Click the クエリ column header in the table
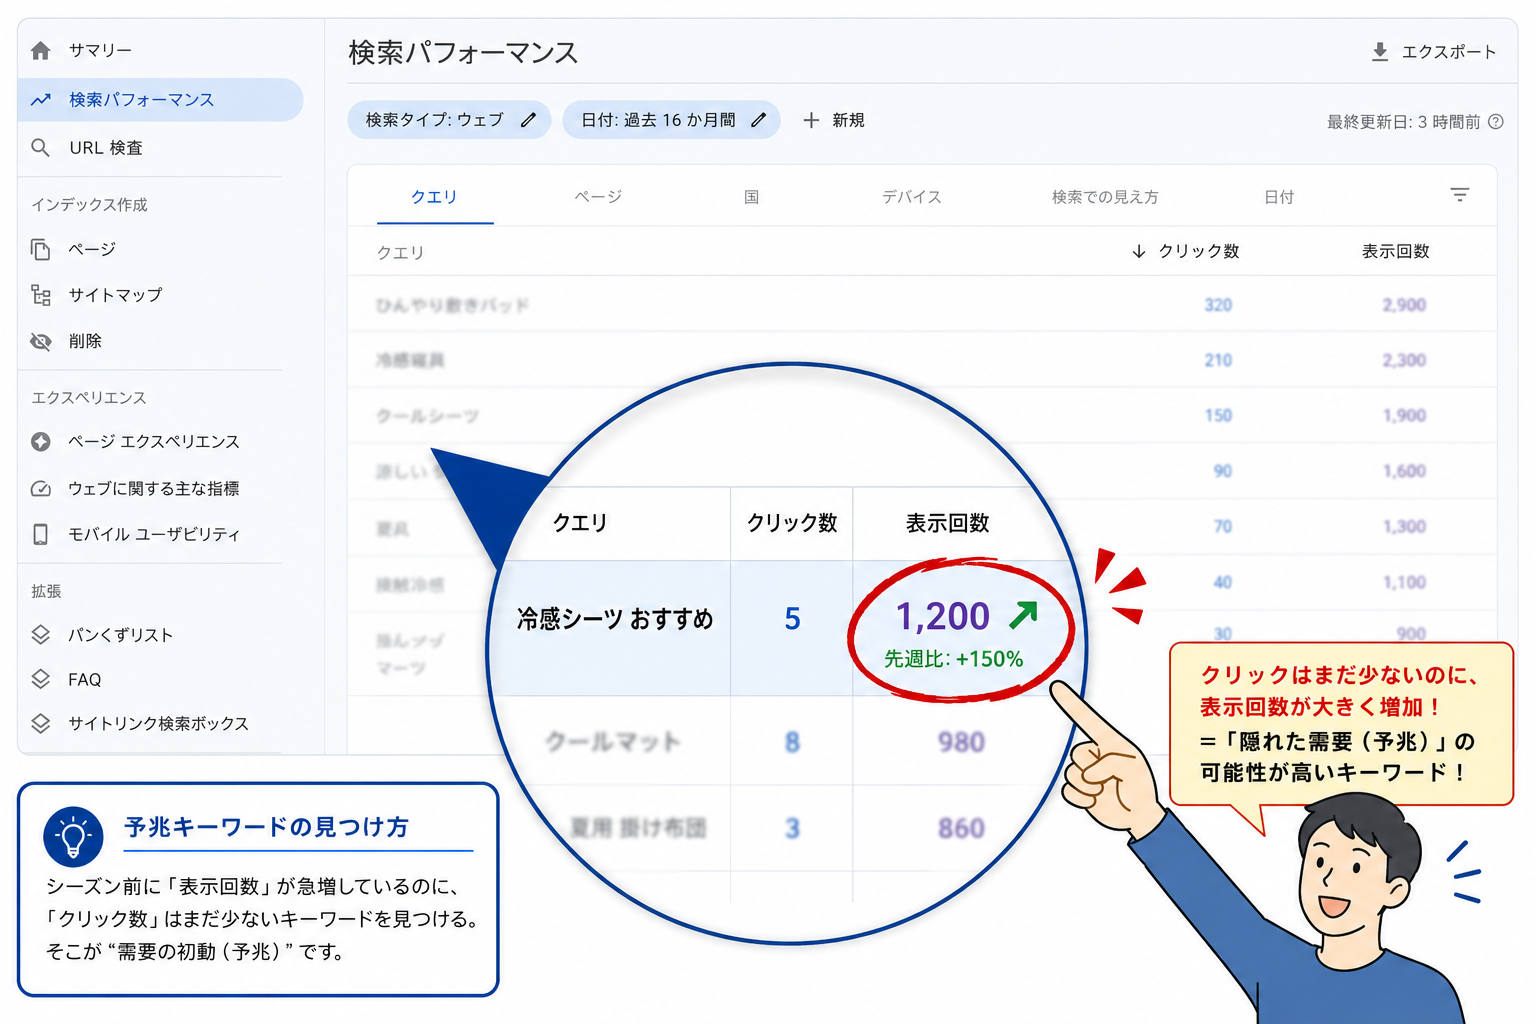1536x1024 pixels. (x=400, y=253)
